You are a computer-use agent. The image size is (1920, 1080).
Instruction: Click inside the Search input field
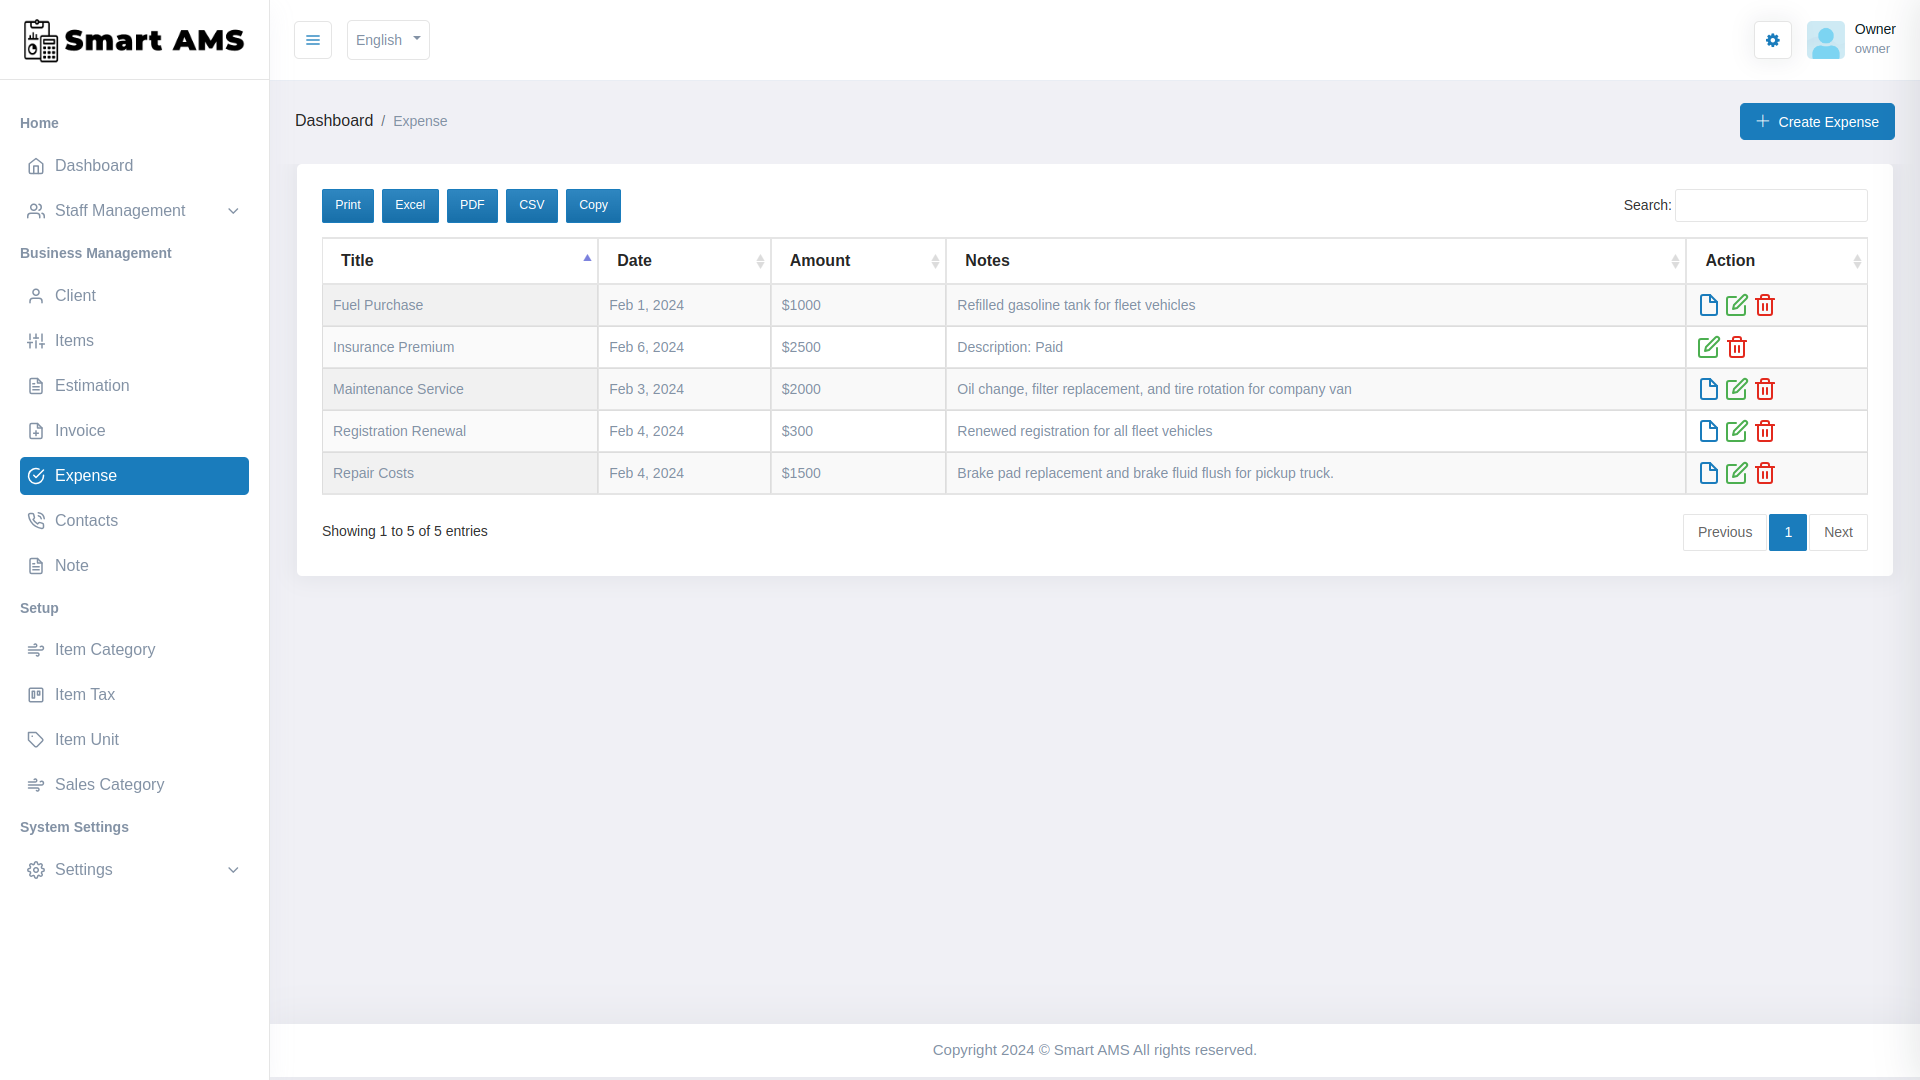click(x=1770, y=205)
